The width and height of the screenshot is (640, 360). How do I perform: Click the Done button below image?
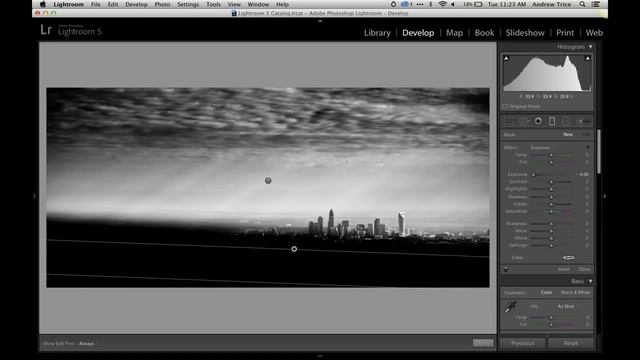tap(483, 343)
